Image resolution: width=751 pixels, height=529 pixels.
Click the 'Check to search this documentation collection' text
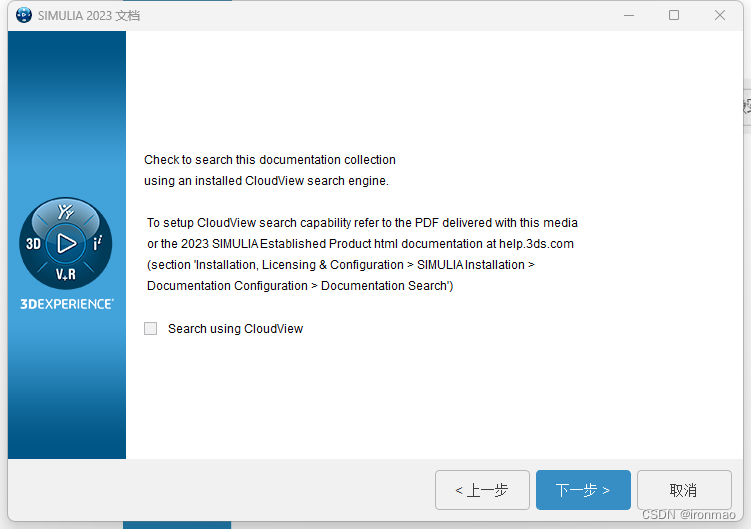coord(270,160)
